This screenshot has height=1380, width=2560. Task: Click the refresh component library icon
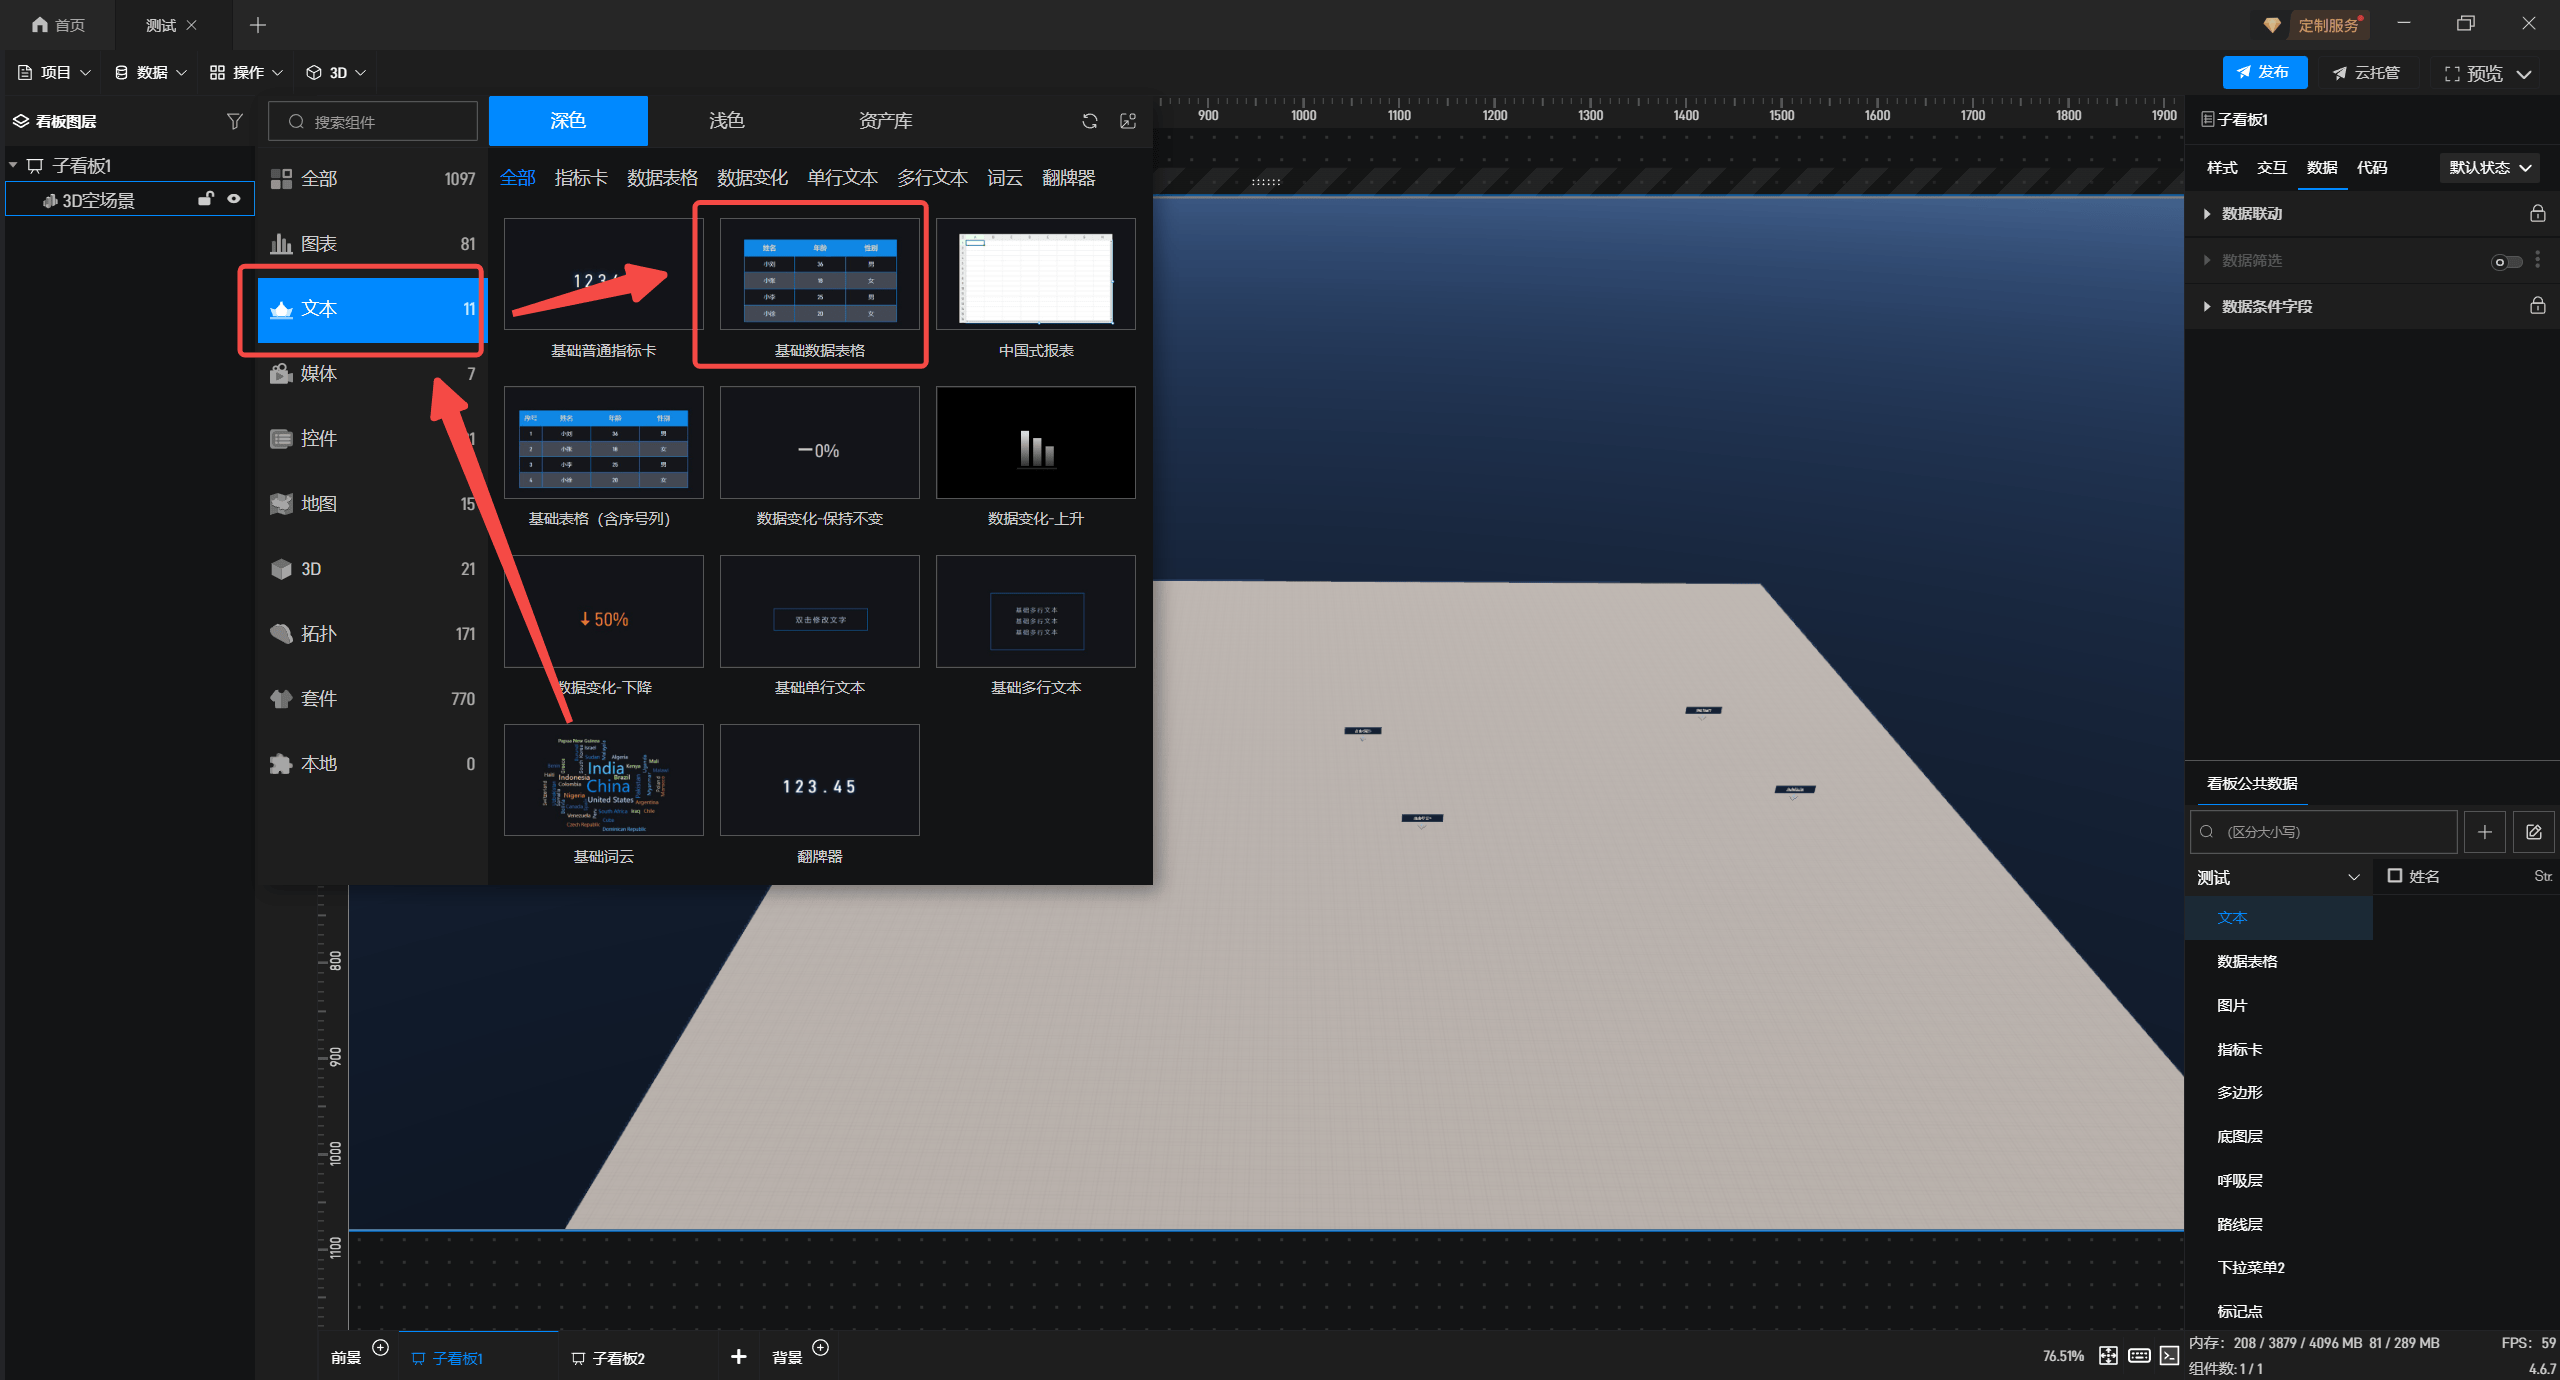click(1090, 121)
